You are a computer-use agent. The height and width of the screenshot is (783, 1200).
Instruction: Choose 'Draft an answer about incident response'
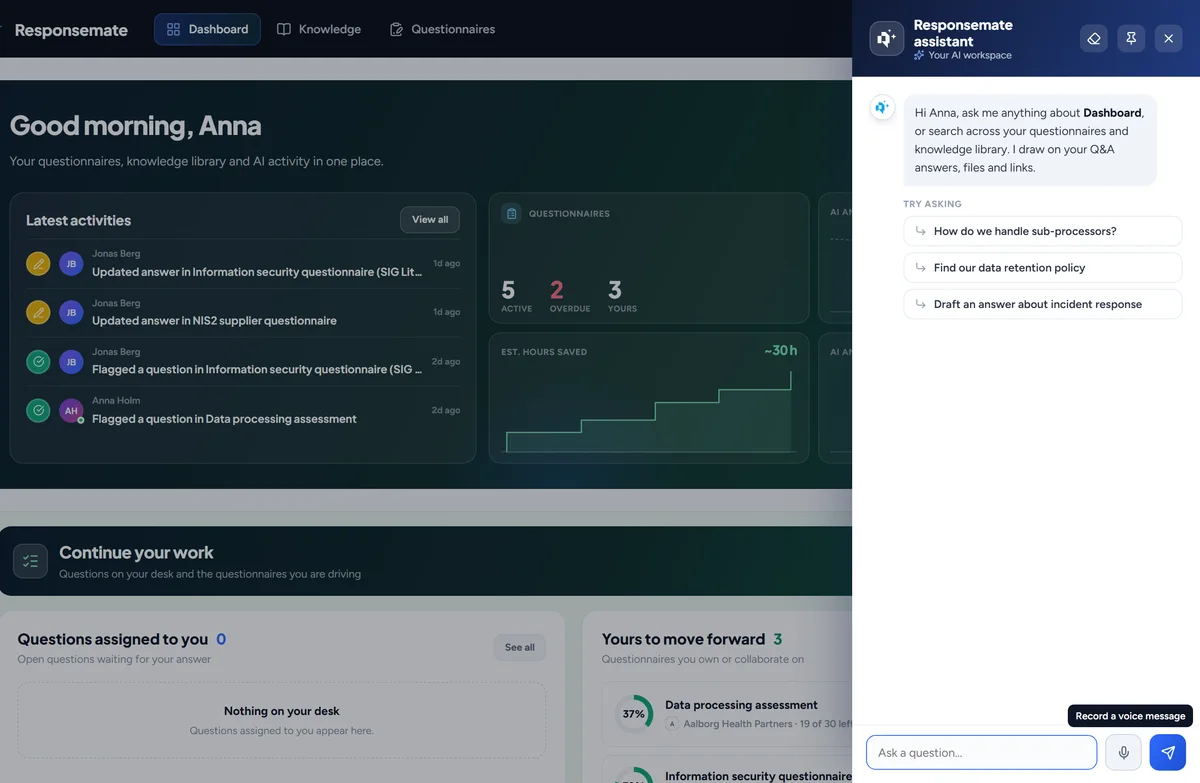click(x=1043, y=304)
